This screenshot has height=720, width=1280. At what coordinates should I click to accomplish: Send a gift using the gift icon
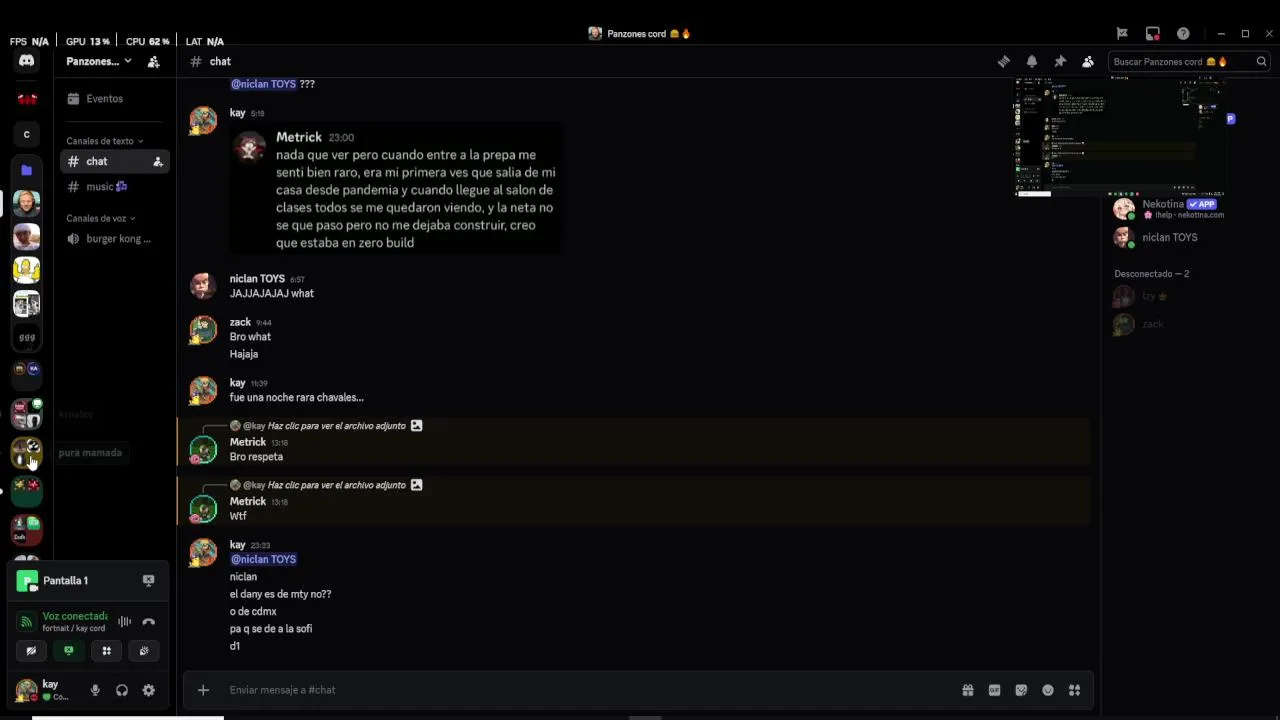[x=967, y=690]
